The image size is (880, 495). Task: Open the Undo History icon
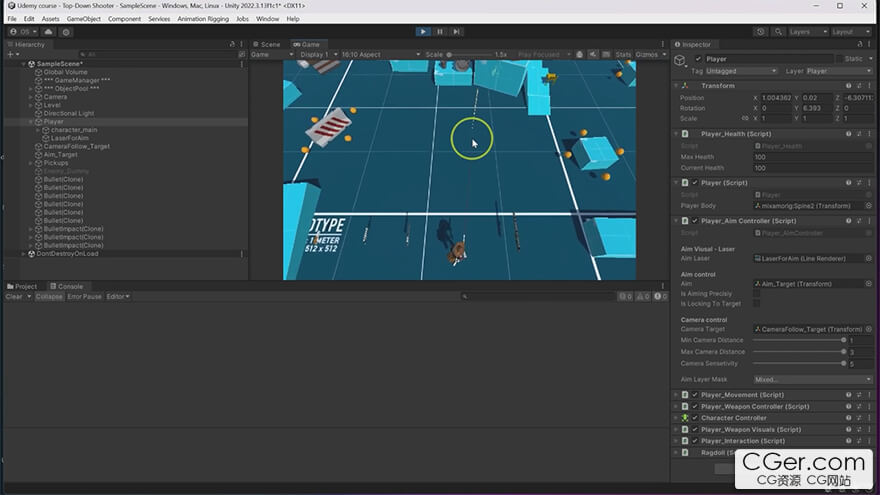pyautogui.click(x=760, y=32)
